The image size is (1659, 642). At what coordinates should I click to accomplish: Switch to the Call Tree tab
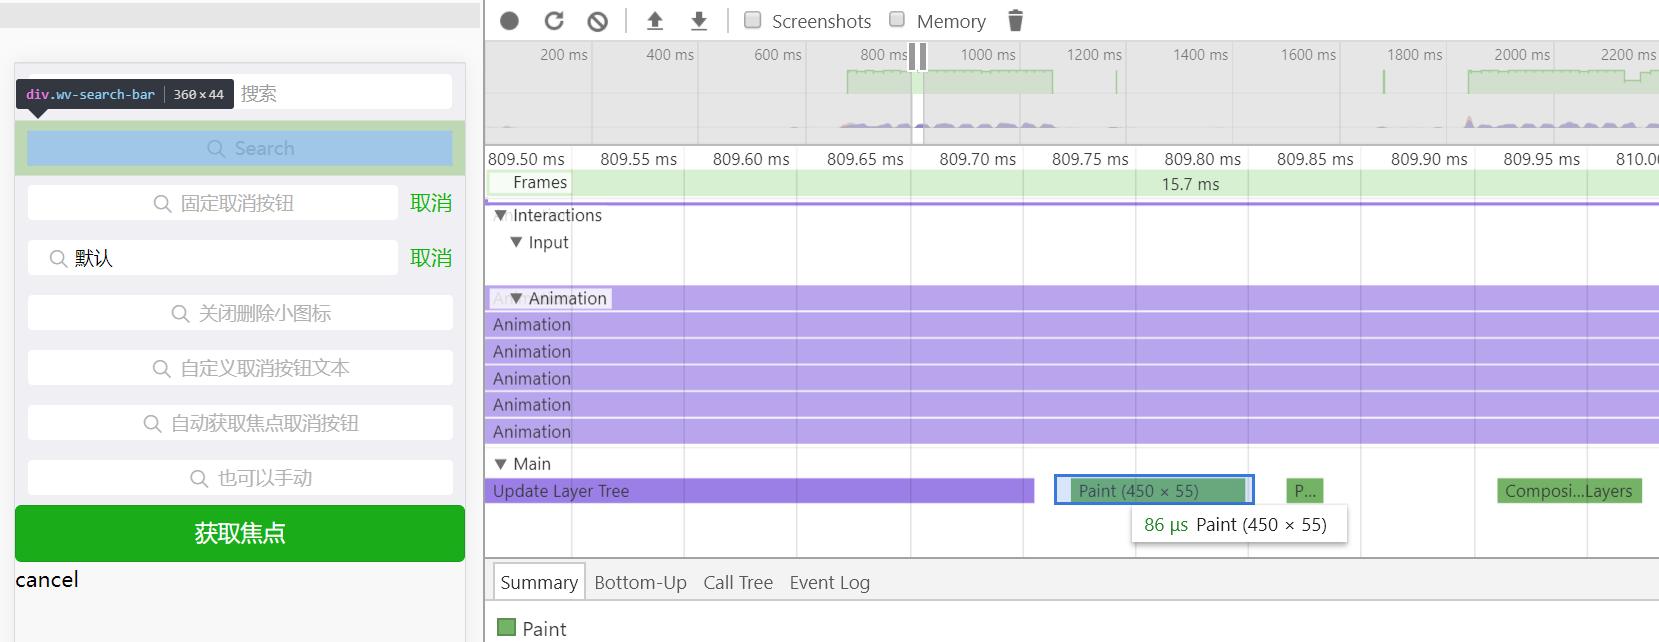point(738,582)
